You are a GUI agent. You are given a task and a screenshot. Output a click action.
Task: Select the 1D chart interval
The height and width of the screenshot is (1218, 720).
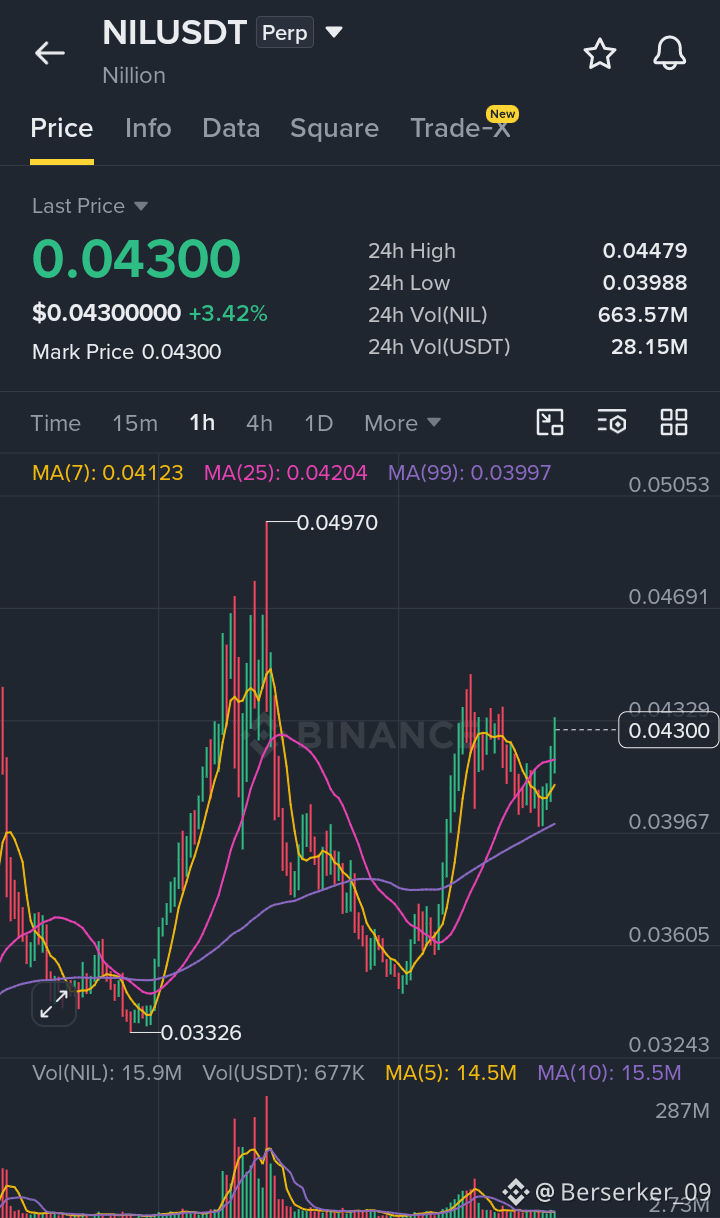pyautogui.click(x=318, y=423)
